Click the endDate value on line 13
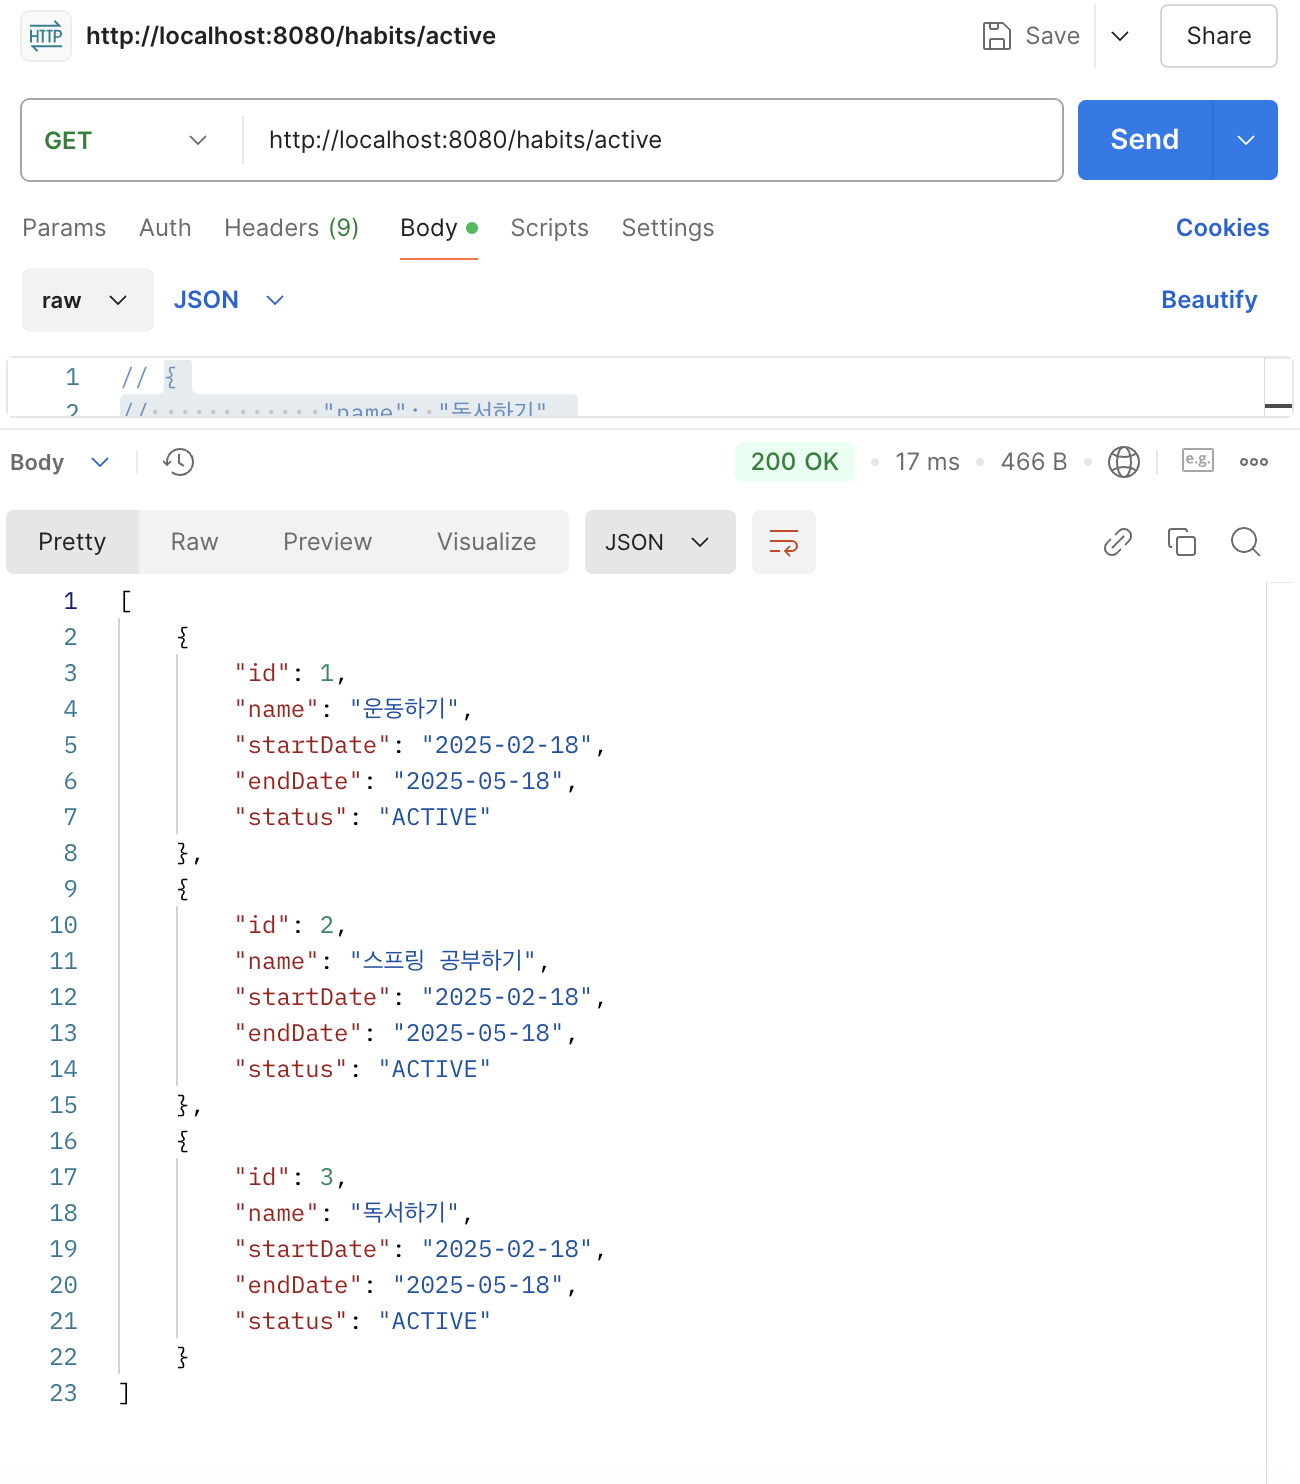 point(478,1033)
